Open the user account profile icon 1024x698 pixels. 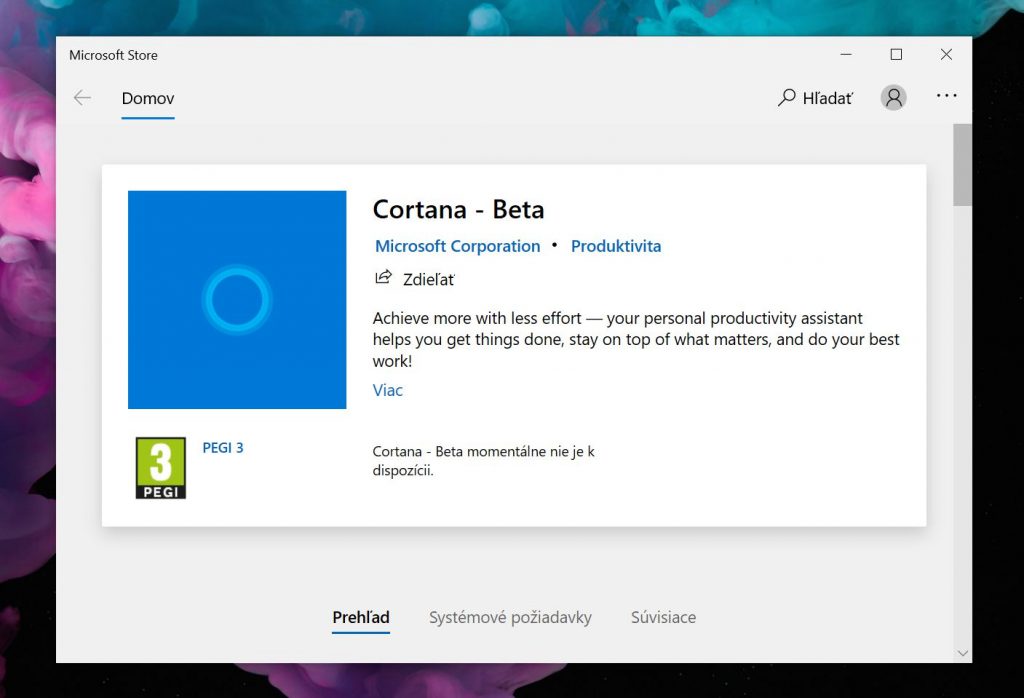[893, 98]
